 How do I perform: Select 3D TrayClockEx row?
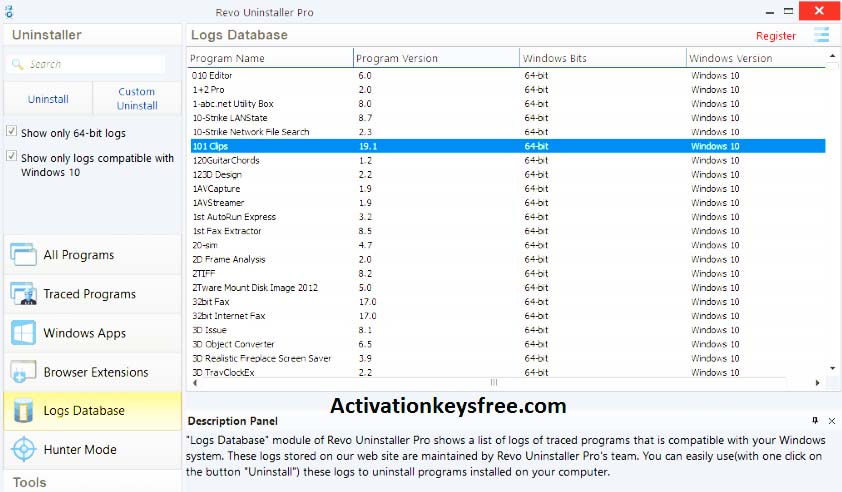[508, 372]
